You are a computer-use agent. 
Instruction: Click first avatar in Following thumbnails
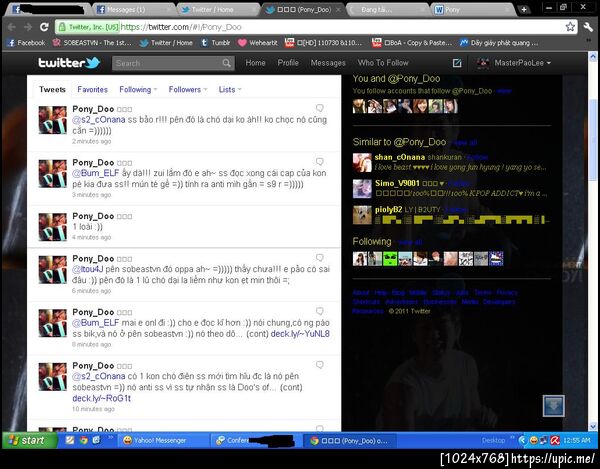(360, 259)
